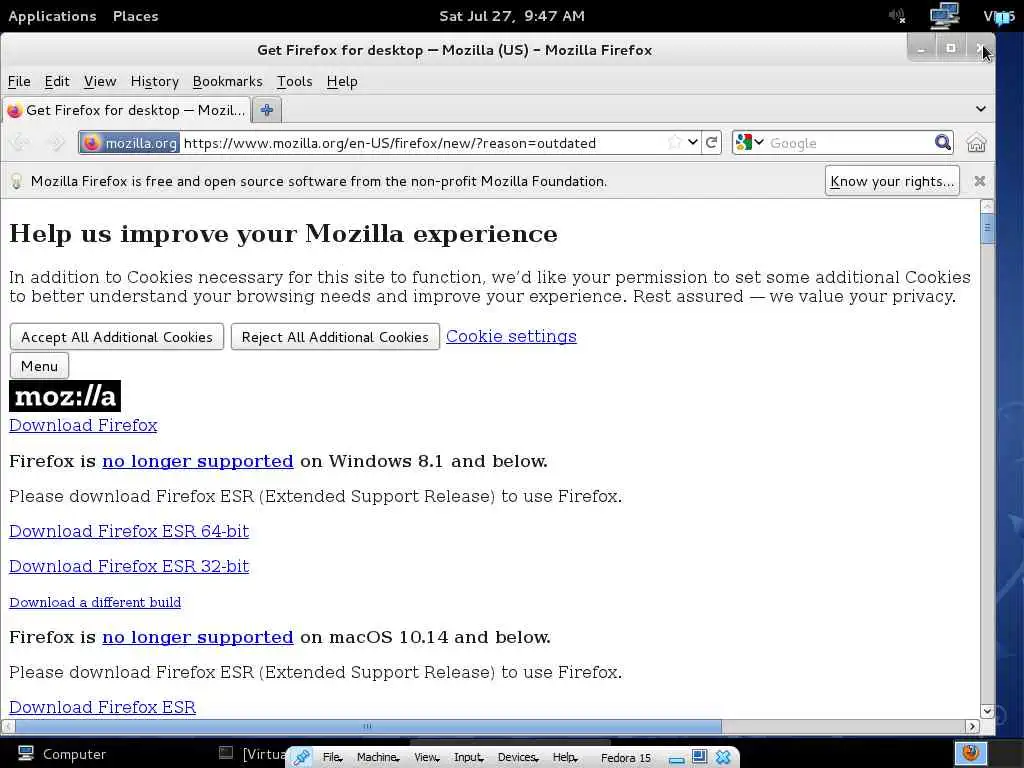This screenshot has height=768, width=1024.
Task: Click no longer supported link for macOS 10.14
Action: 198,637
